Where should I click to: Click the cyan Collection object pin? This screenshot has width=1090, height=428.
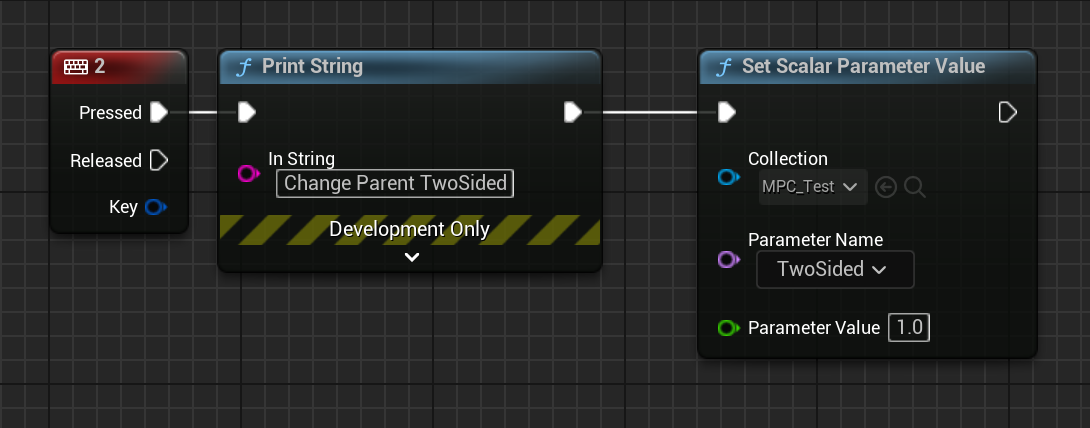tap(728, 178)
